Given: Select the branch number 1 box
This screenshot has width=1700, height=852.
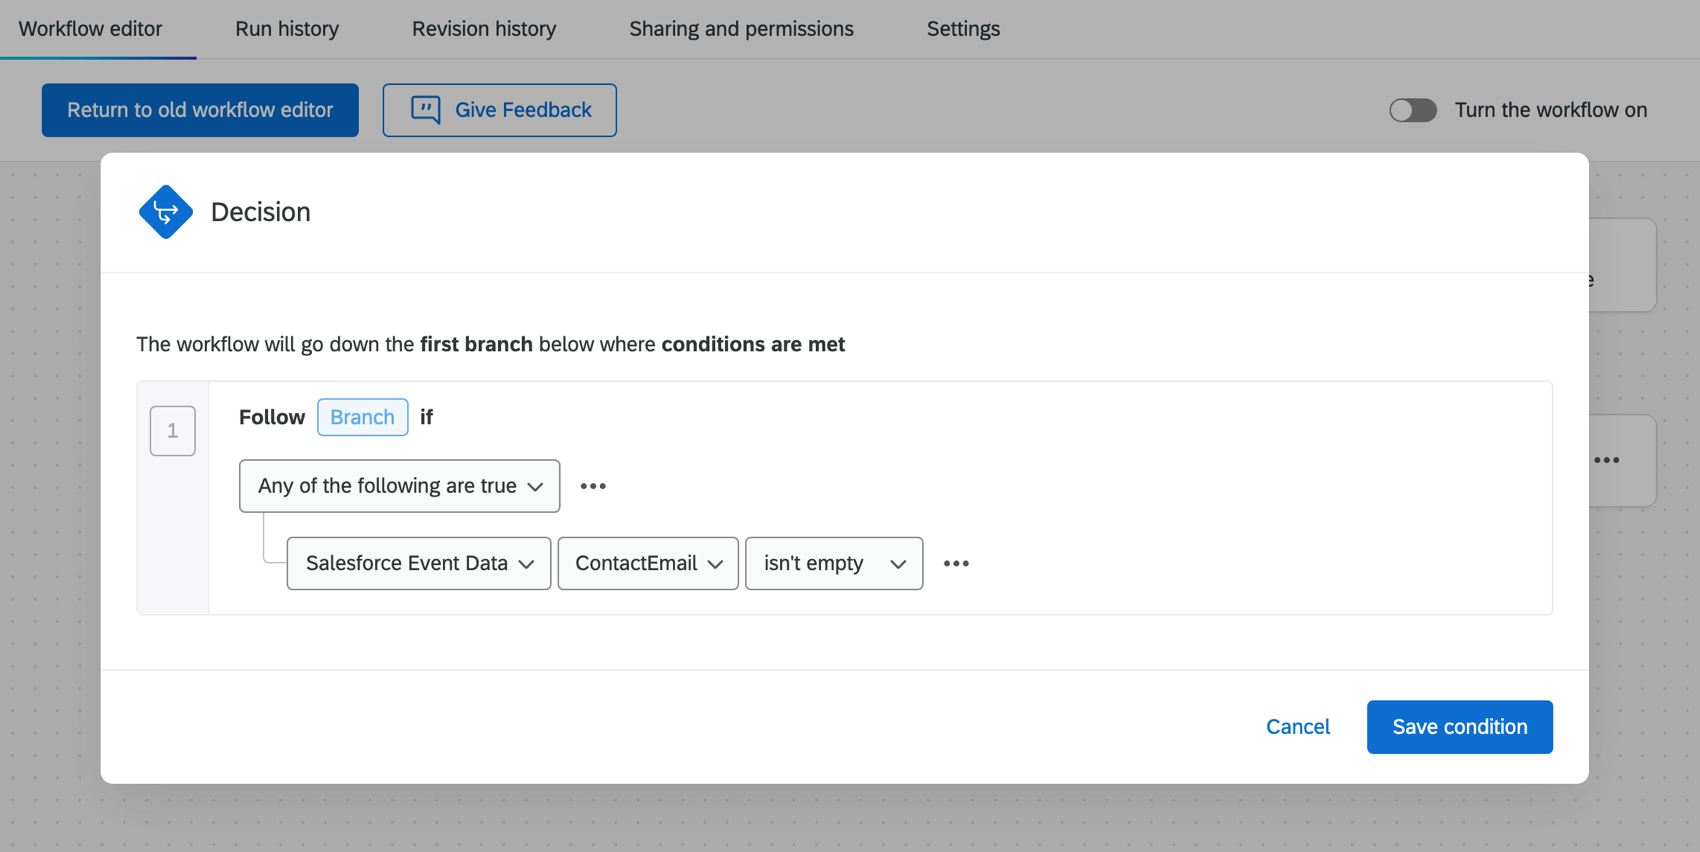Looking at the screenshot, I should [x=173, y=431].
